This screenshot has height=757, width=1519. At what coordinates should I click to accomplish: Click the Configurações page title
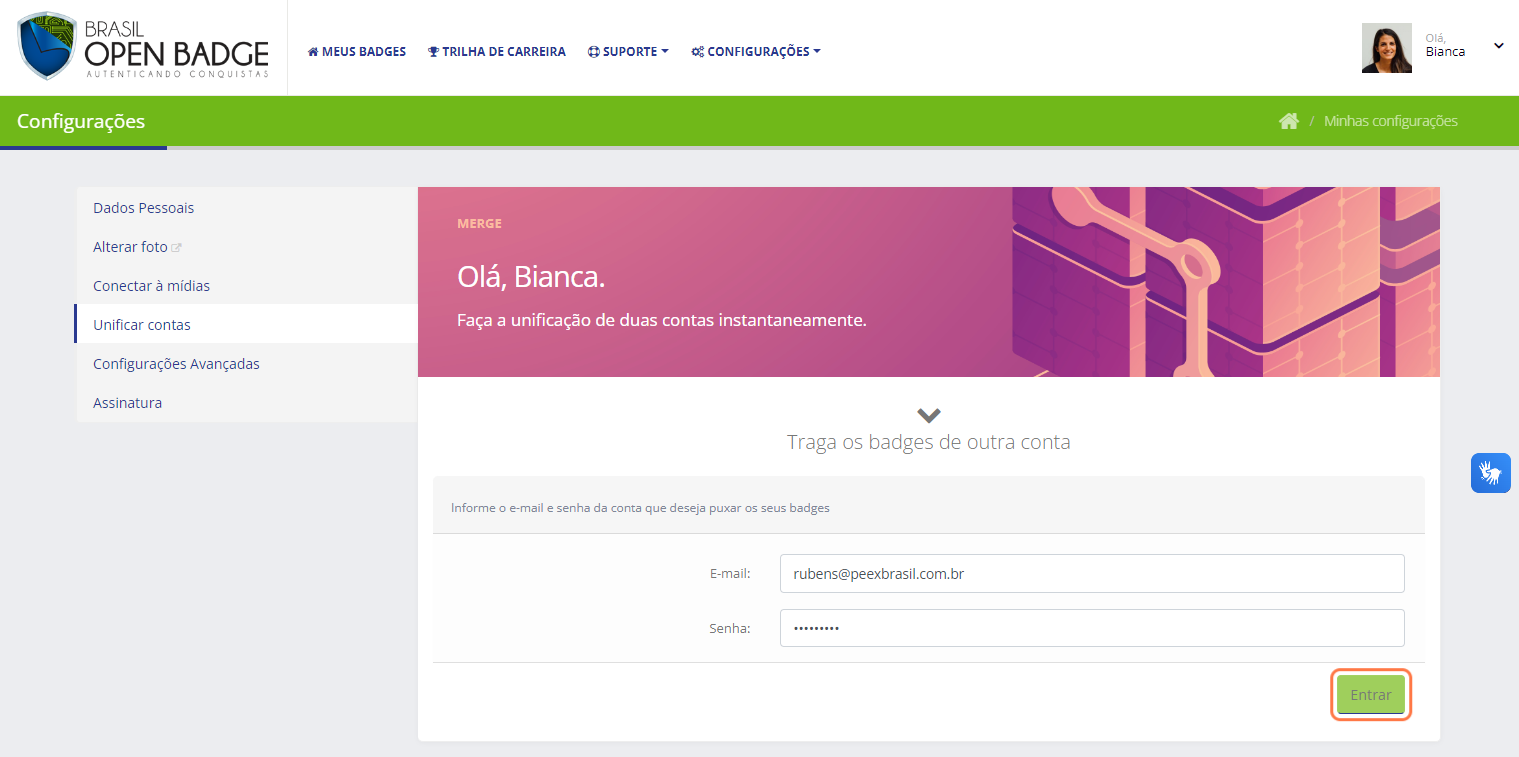81,121
